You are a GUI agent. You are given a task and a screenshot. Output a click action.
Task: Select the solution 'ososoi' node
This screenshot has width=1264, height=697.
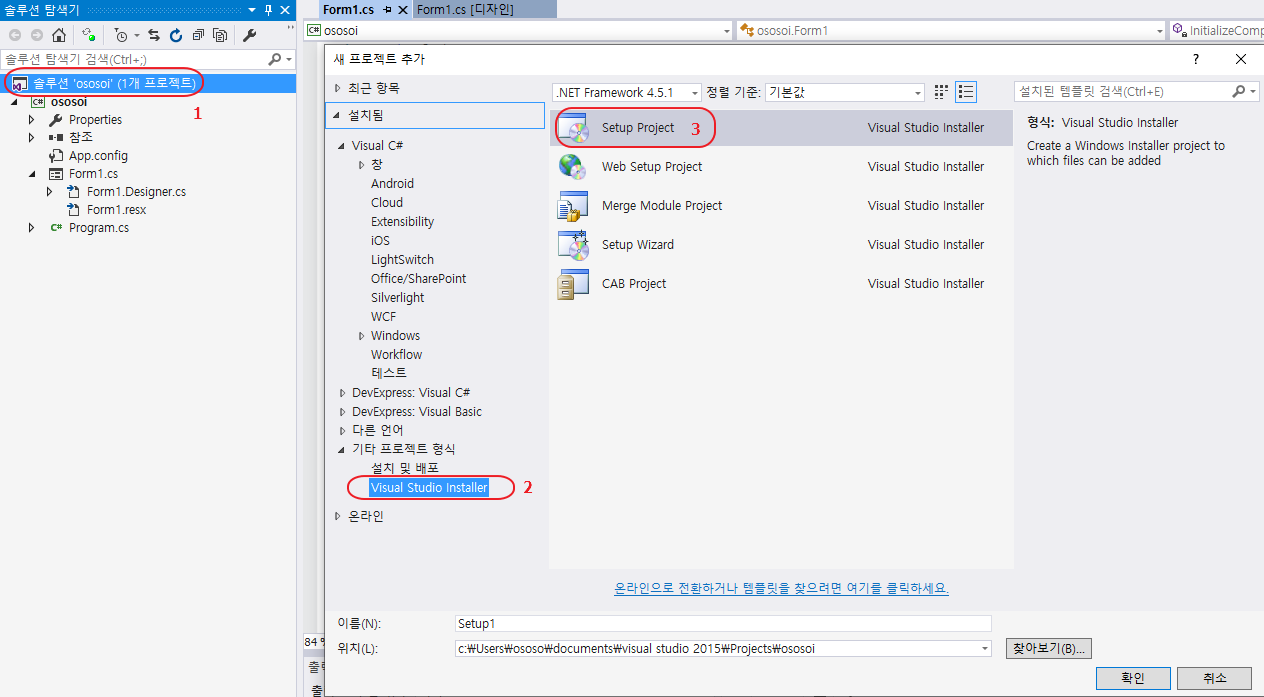click(148, 83)
